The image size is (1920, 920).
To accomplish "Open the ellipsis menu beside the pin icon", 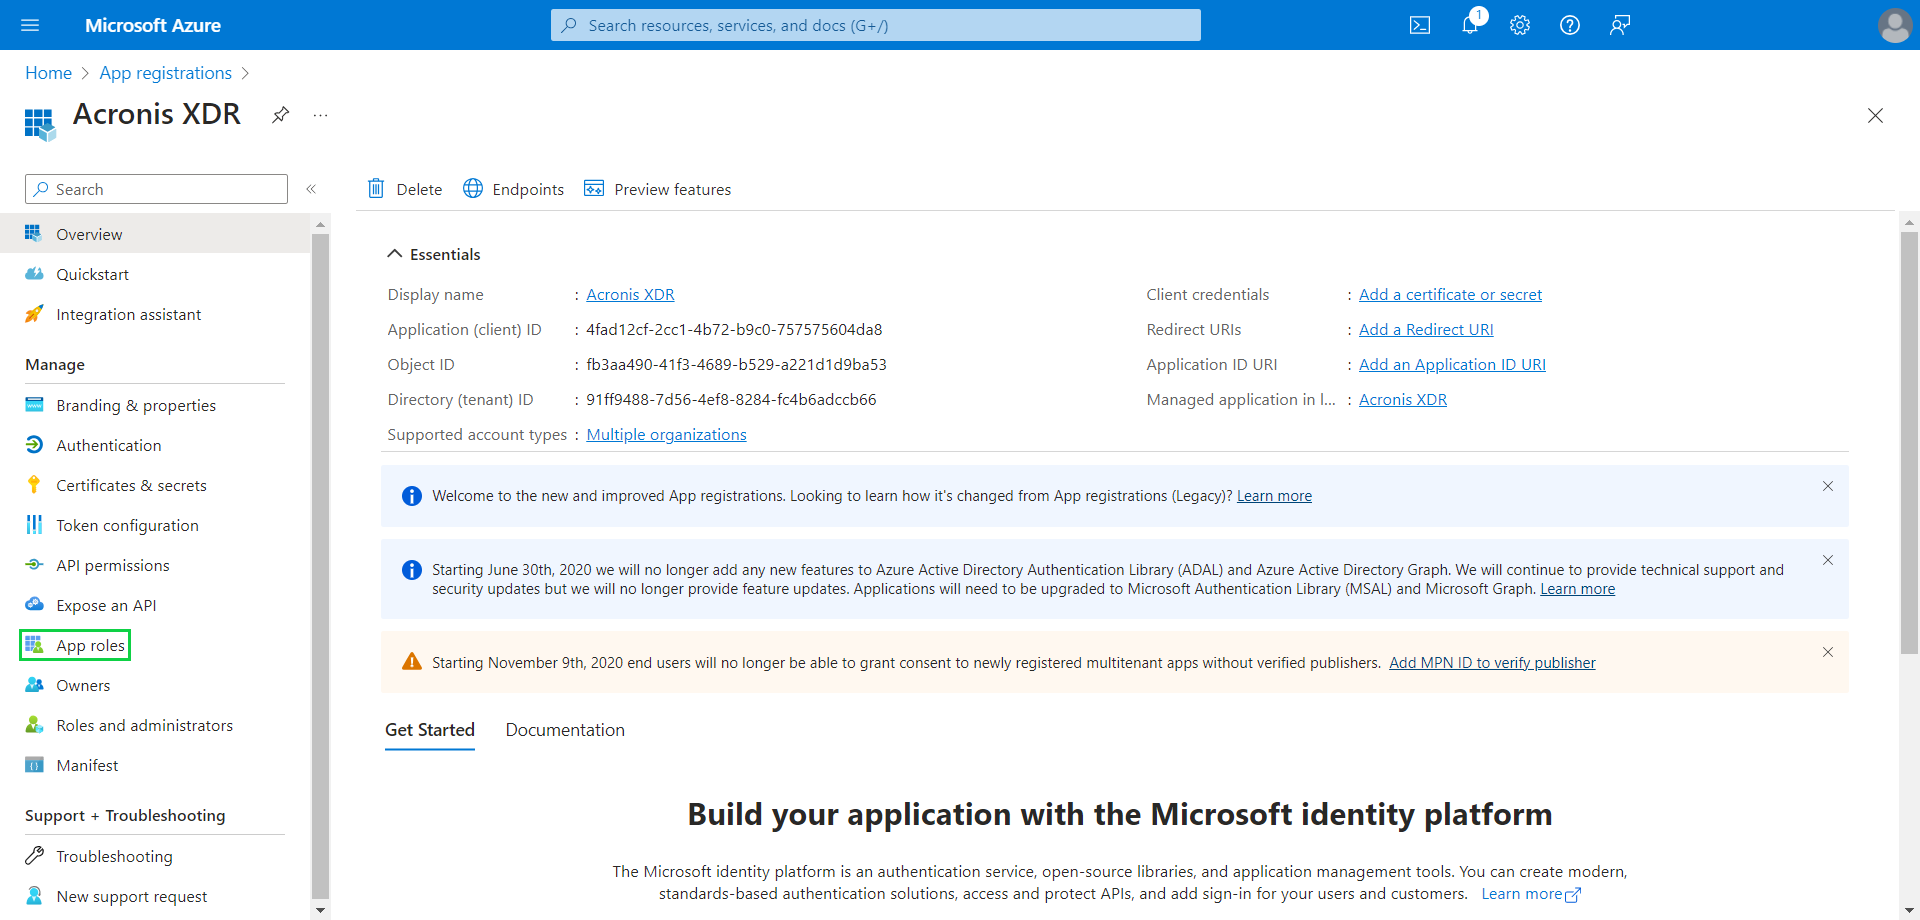I will (320, 115).
